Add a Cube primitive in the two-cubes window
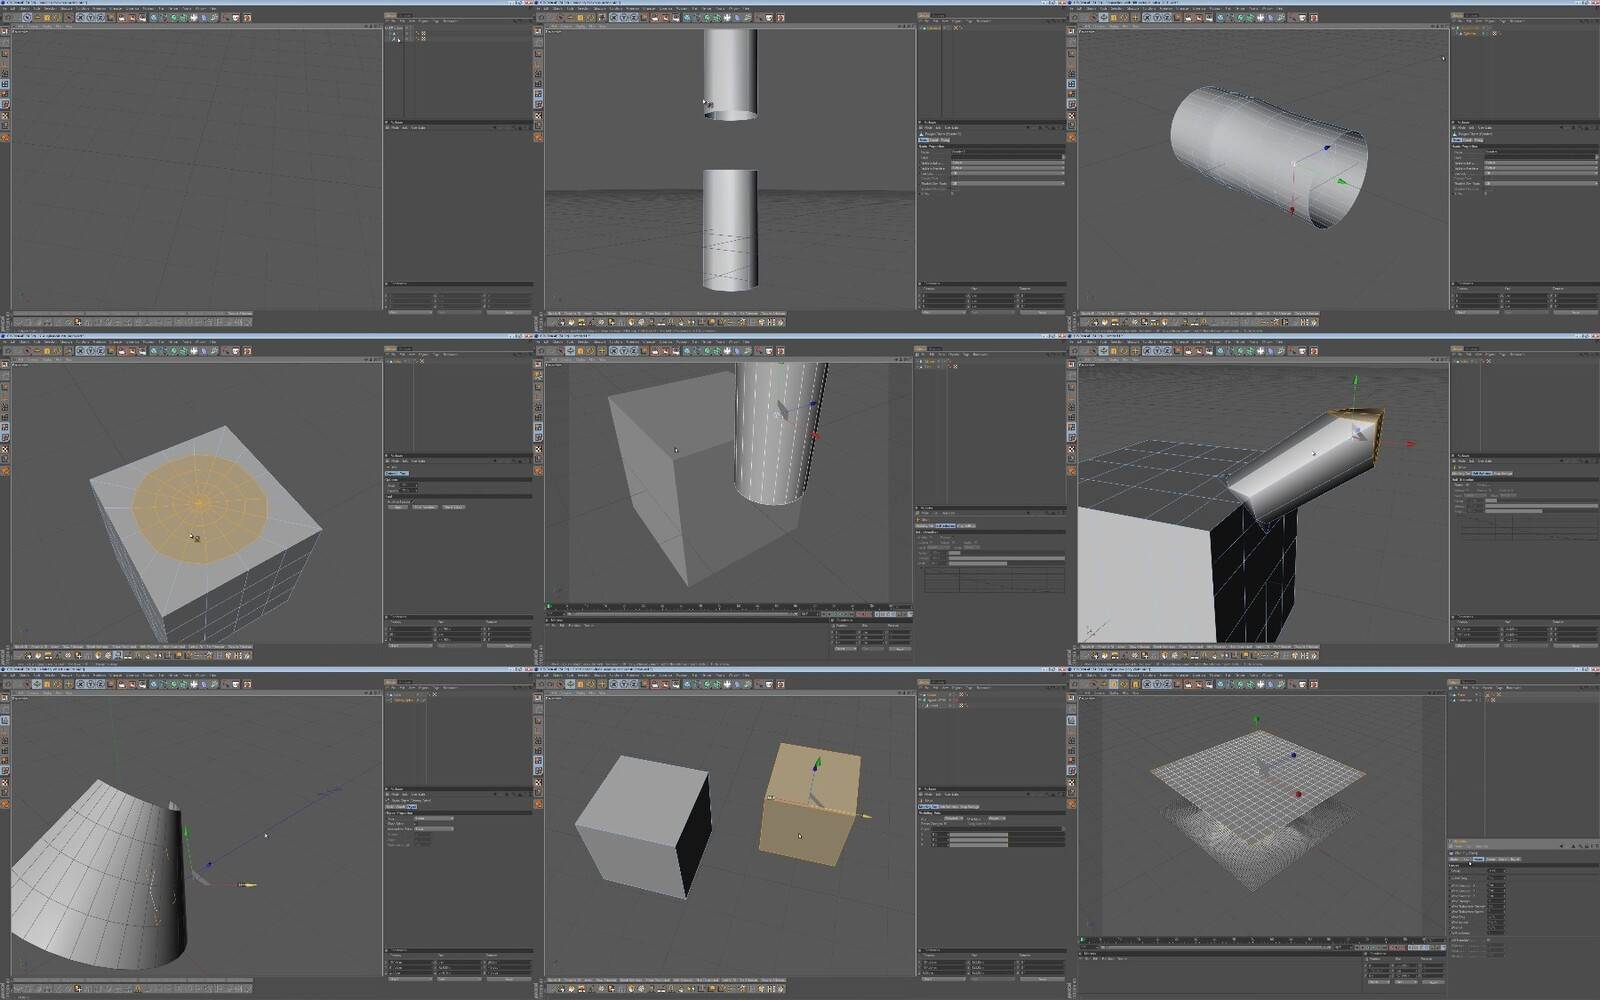The height and width of the screenshot is (1000, 1600). 687,684
